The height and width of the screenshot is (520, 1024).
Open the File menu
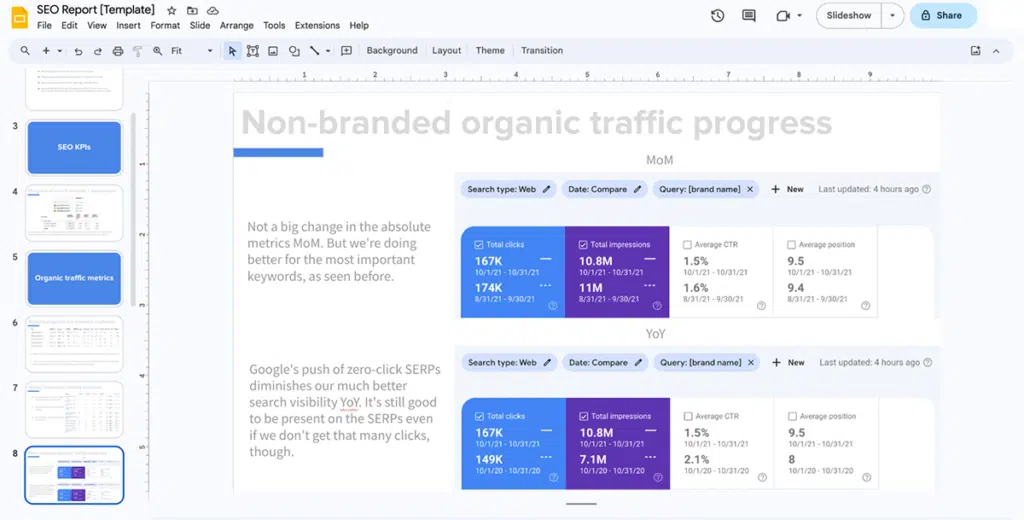[44, 25]
